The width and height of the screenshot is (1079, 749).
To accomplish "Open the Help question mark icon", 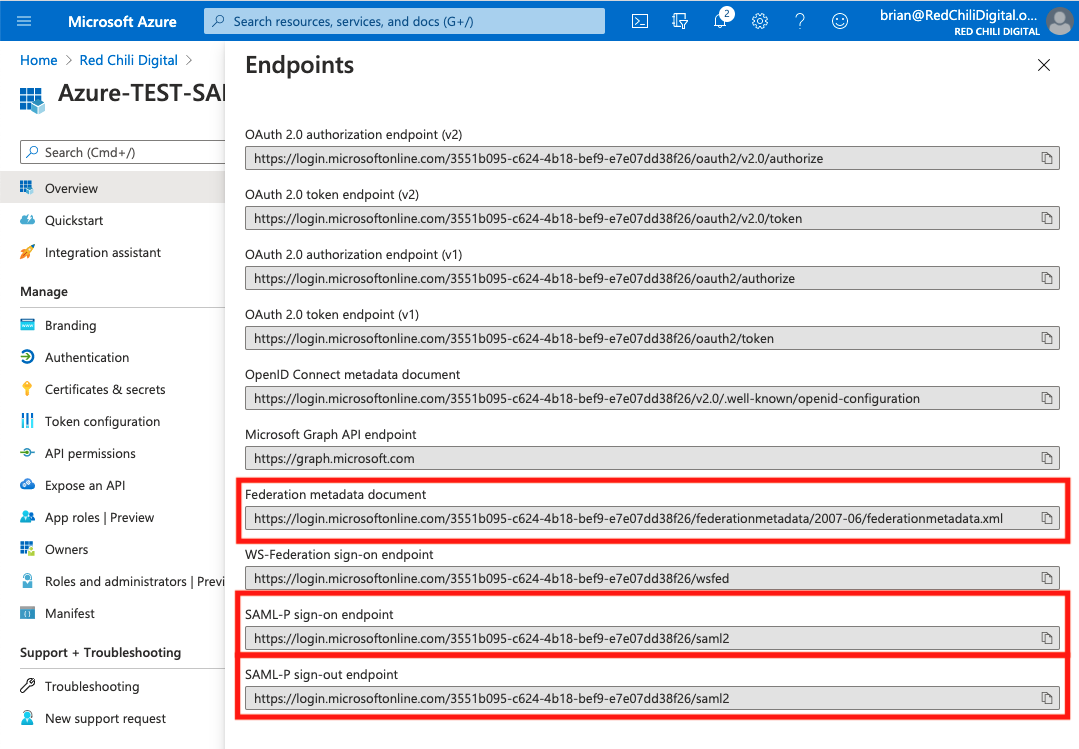I will [800, 21].
